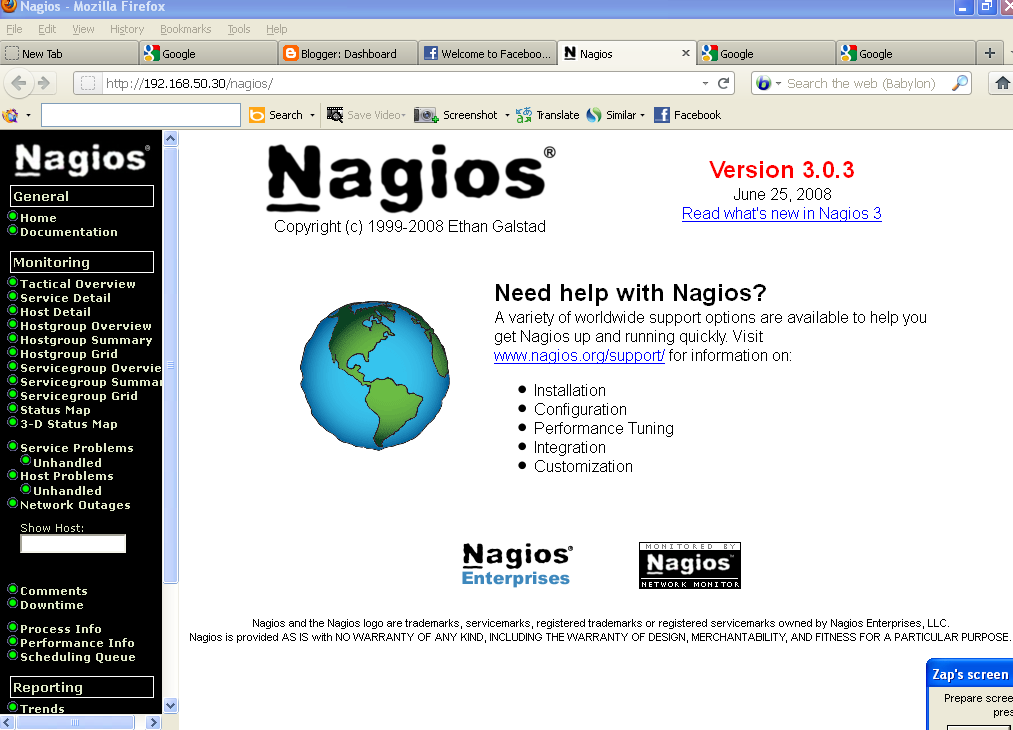Switch to the New Tab tab
Image resolution: width=1013 pixels, height=730 pixels.
[69, 54]
